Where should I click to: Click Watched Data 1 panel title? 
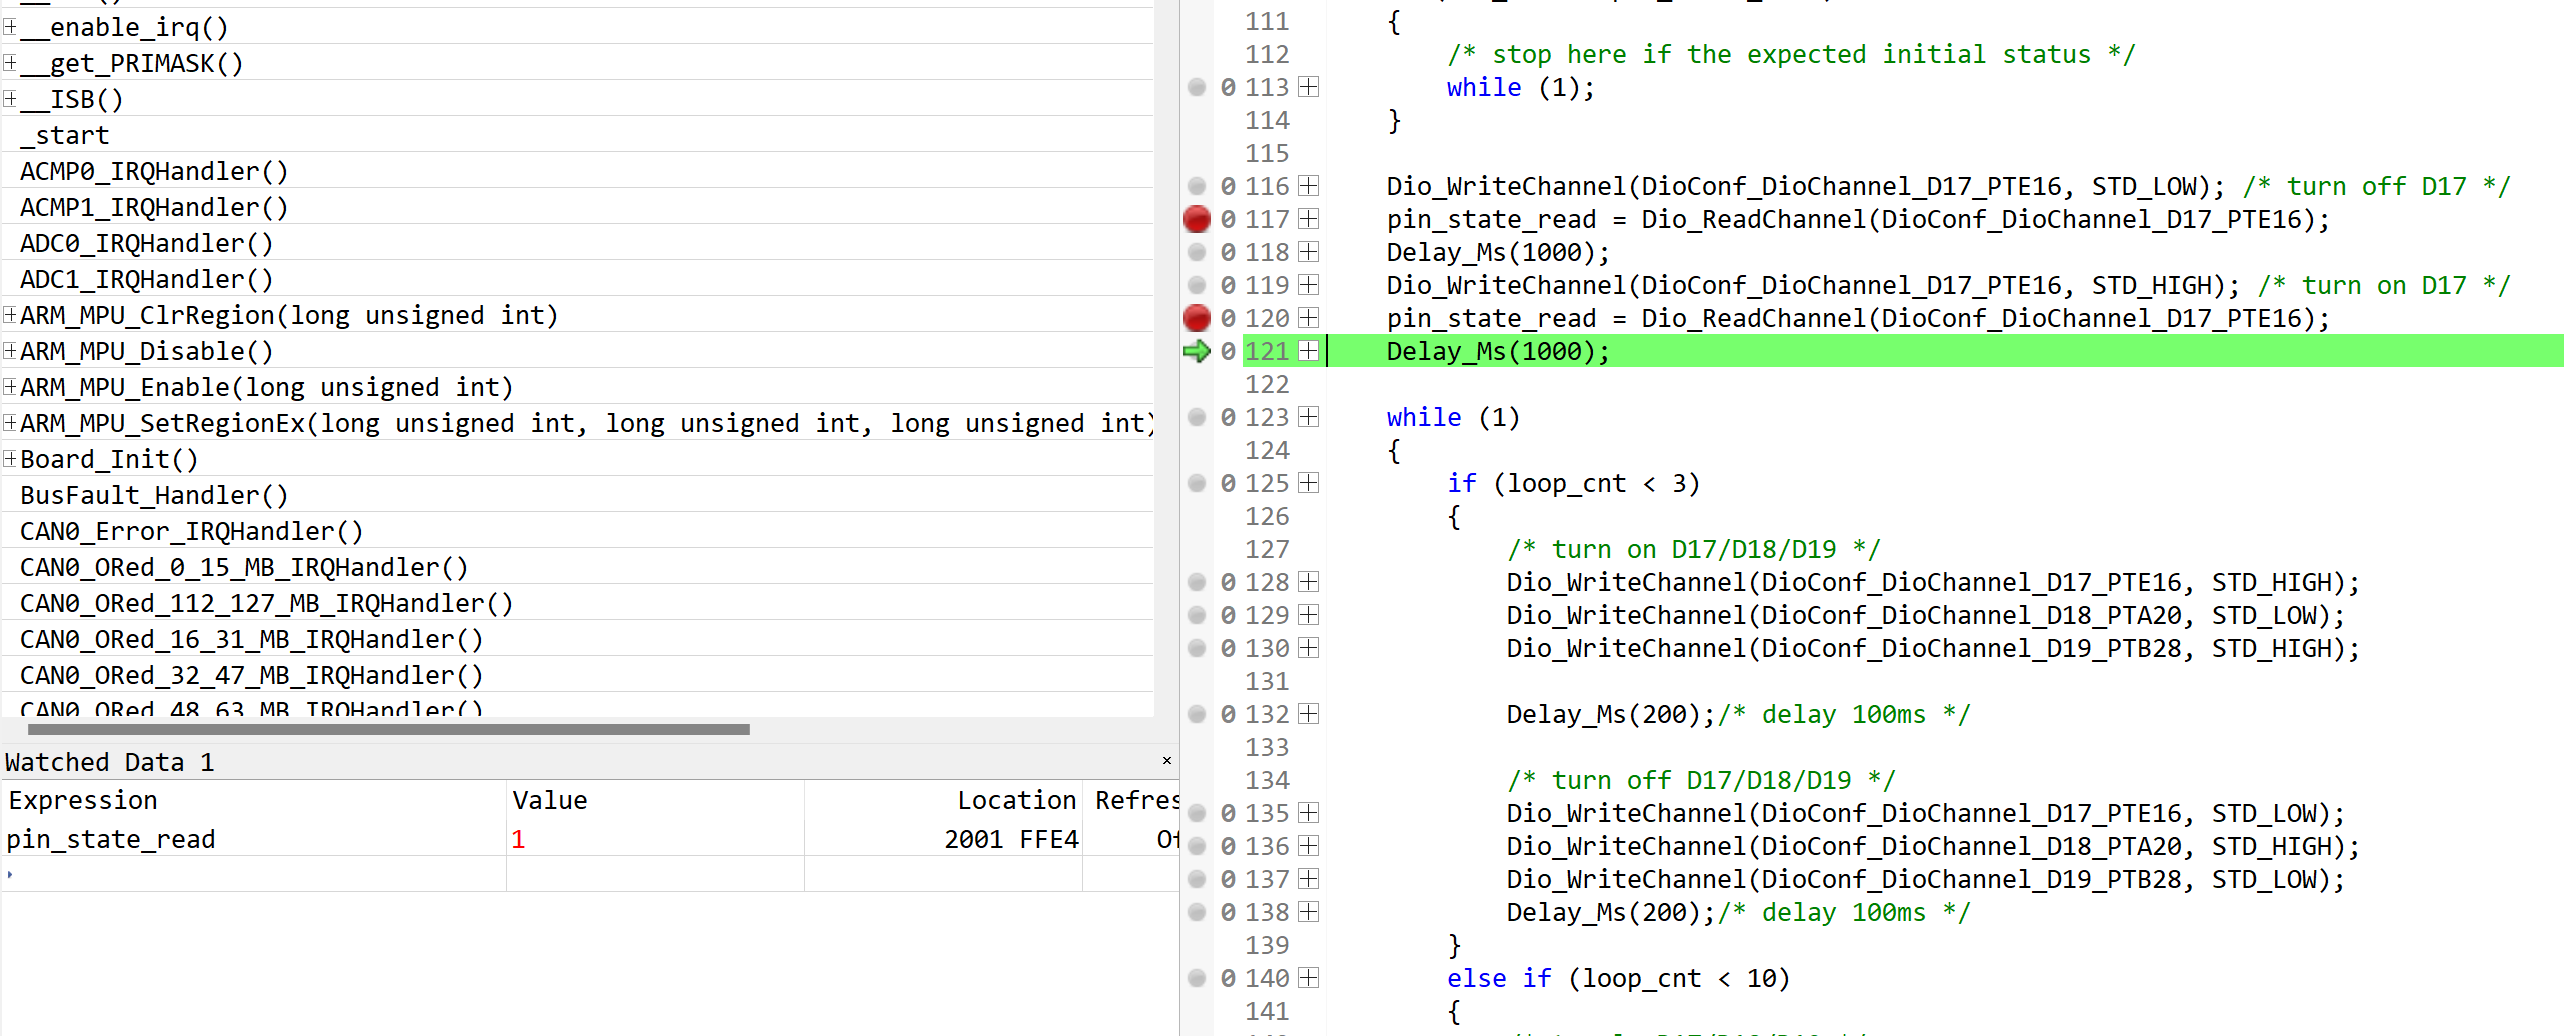(110, 762)
